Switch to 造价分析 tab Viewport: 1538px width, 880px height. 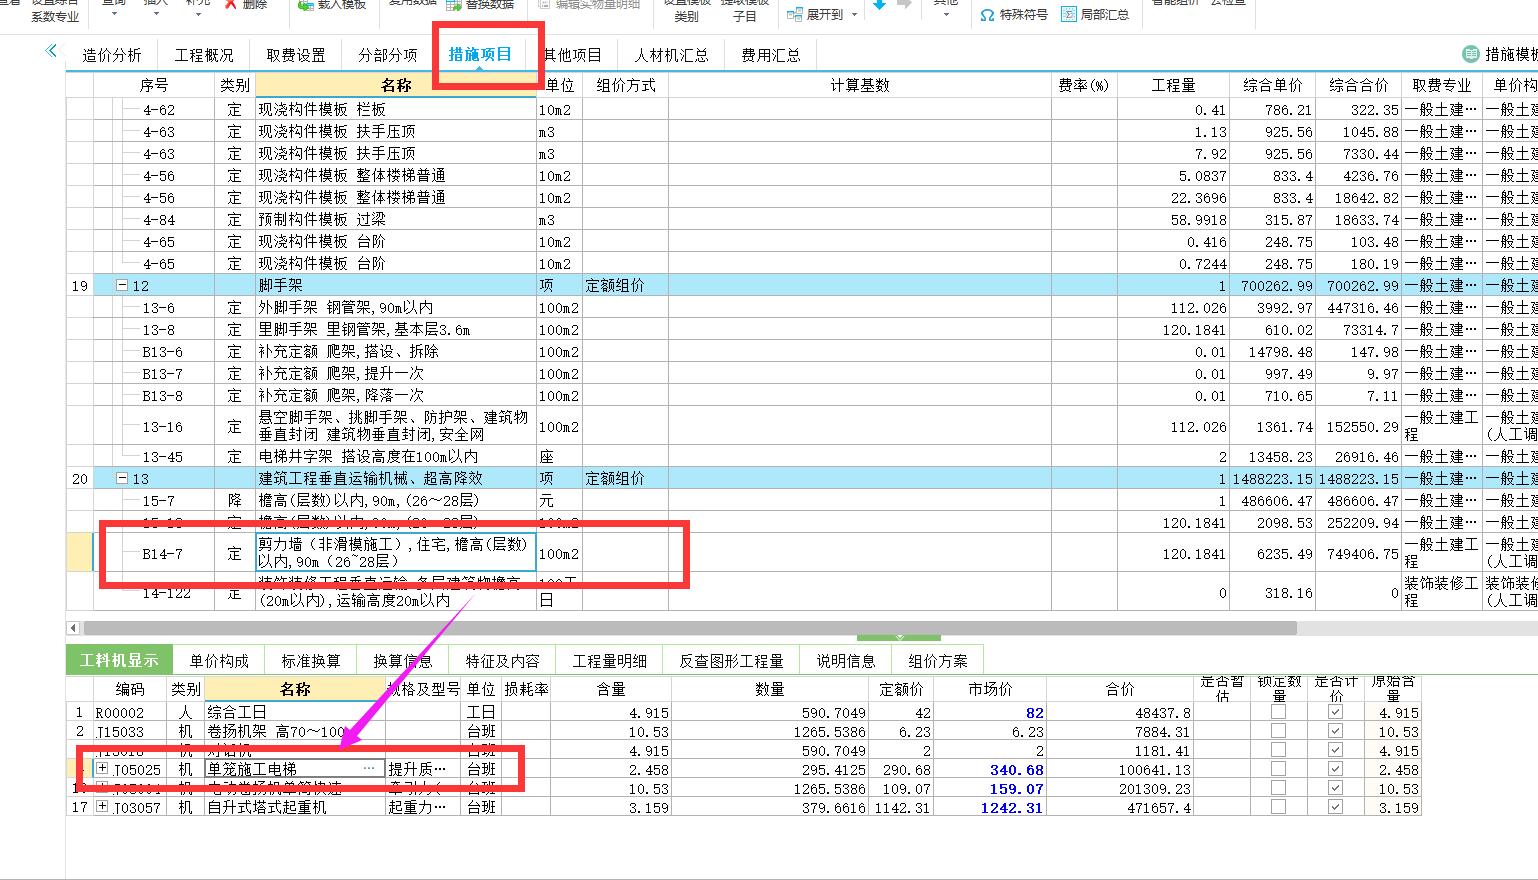pos(112,55)
